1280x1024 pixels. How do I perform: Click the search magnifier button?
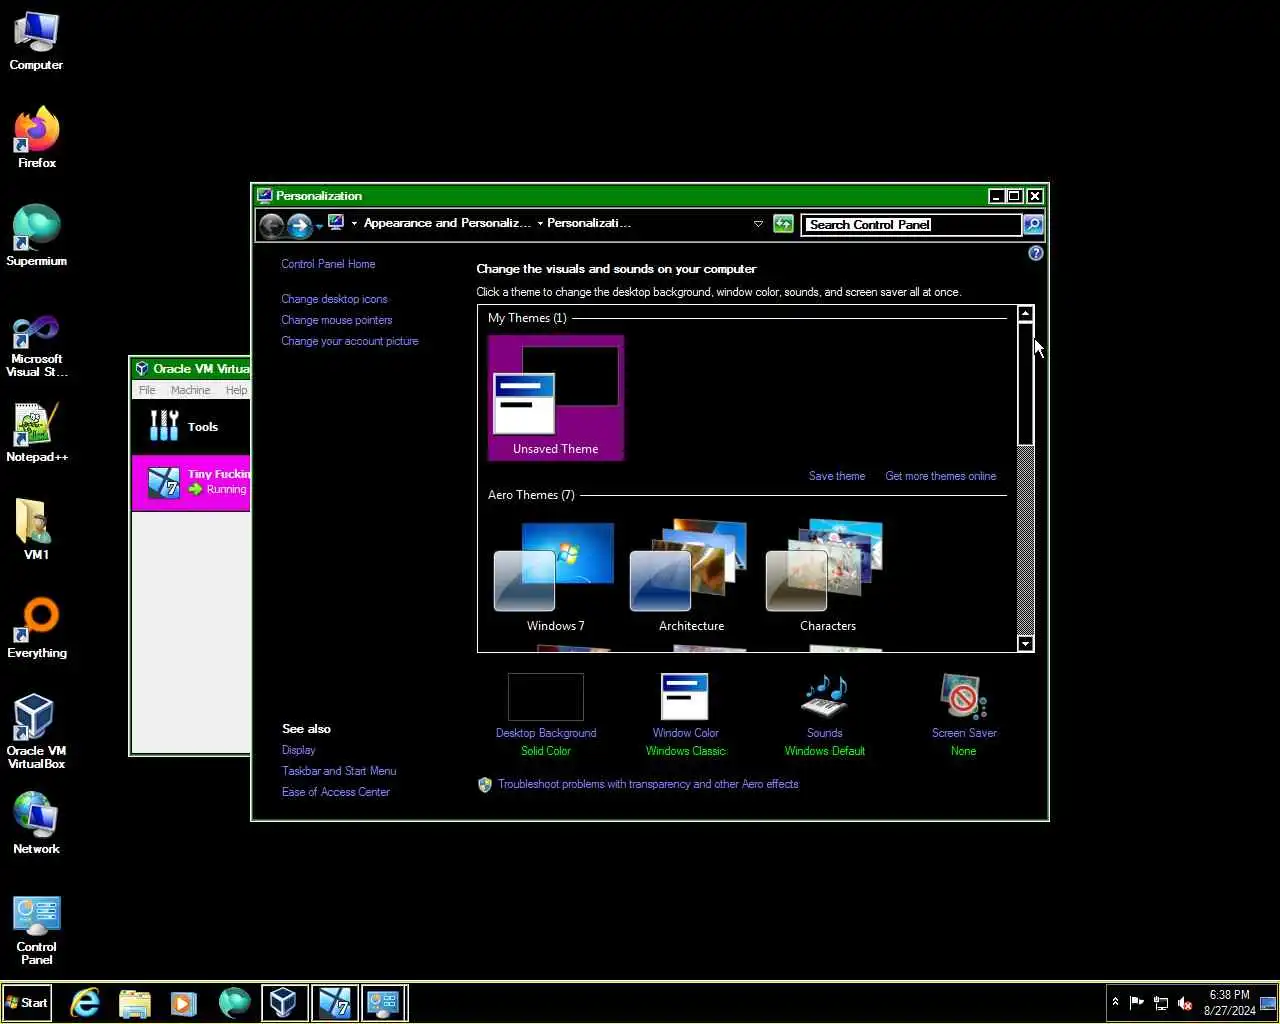pos(1033,225)
